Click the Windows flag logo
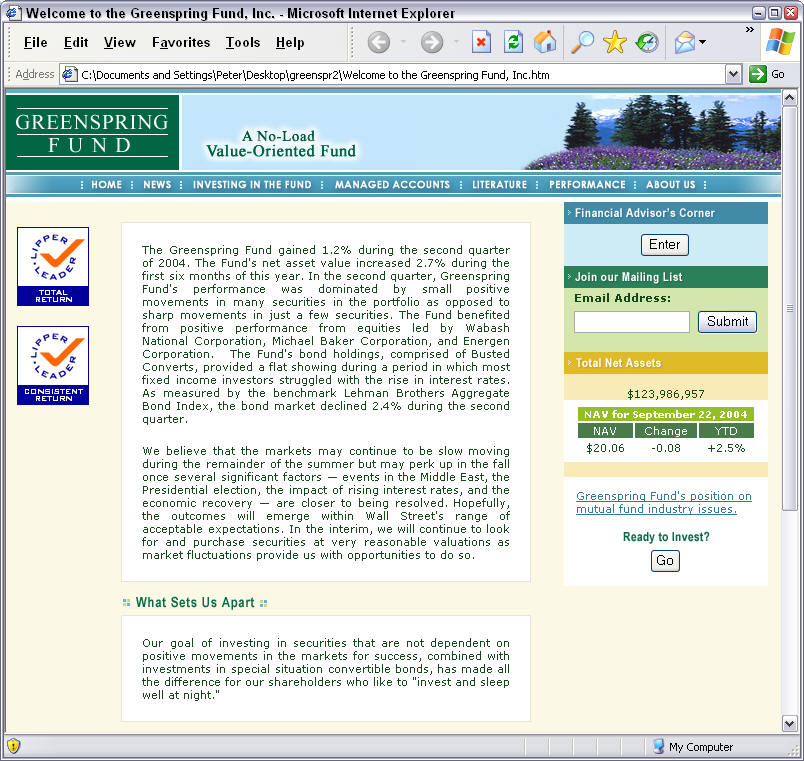The height and width of the screenshot is (761, 804). click(x=780, y=41)
